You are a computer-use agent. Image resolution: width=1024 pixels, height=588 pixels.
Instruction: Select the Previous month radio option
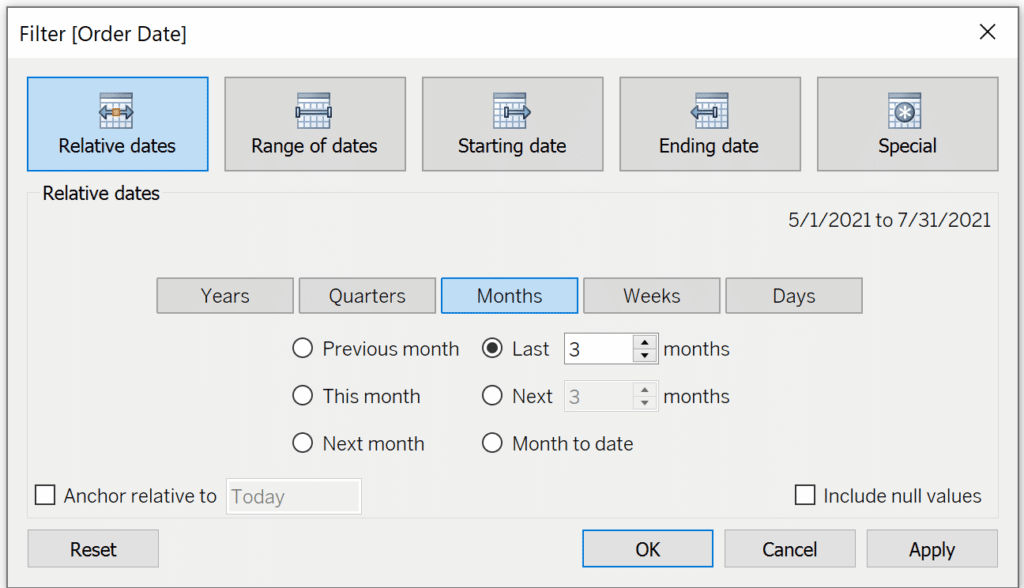[302, 348]
